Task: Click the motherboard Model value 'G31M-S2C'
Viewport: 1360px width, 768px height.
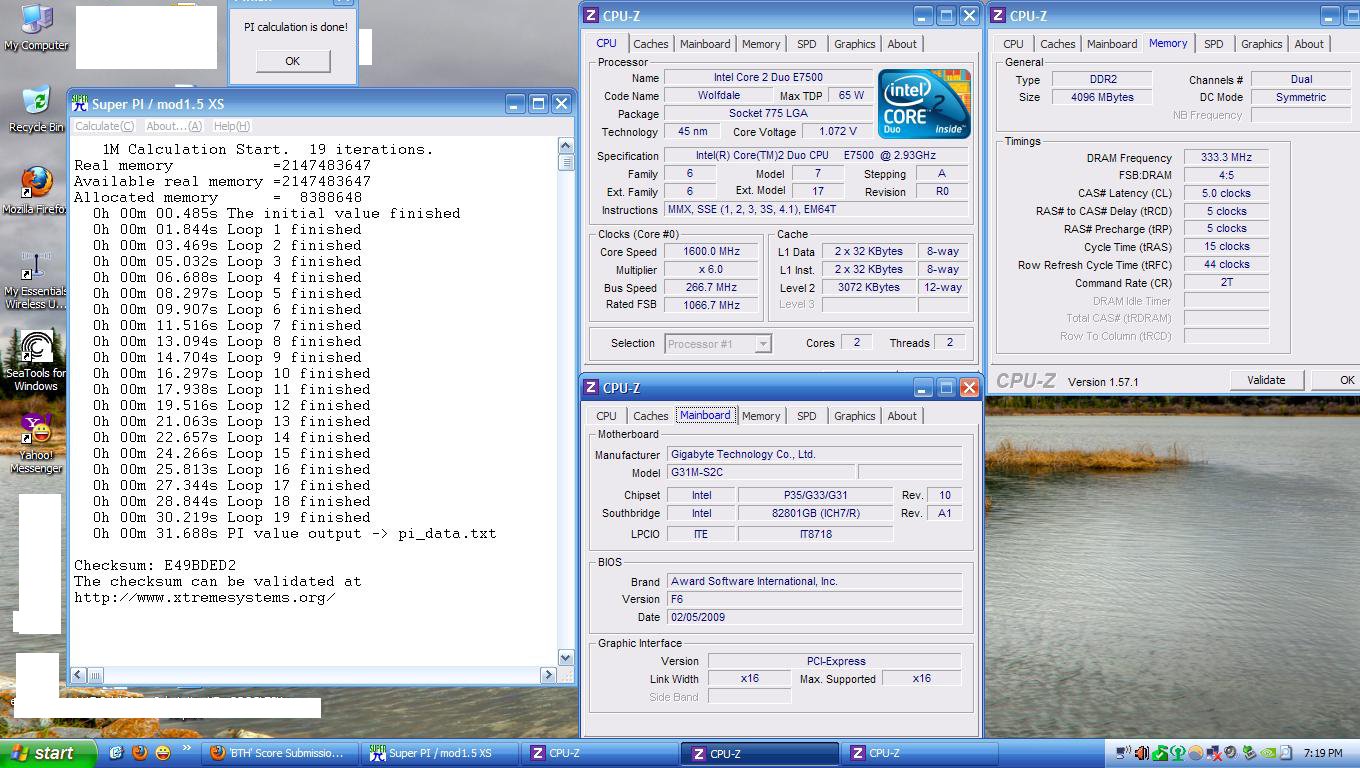Action: click(x=760, y=472)
